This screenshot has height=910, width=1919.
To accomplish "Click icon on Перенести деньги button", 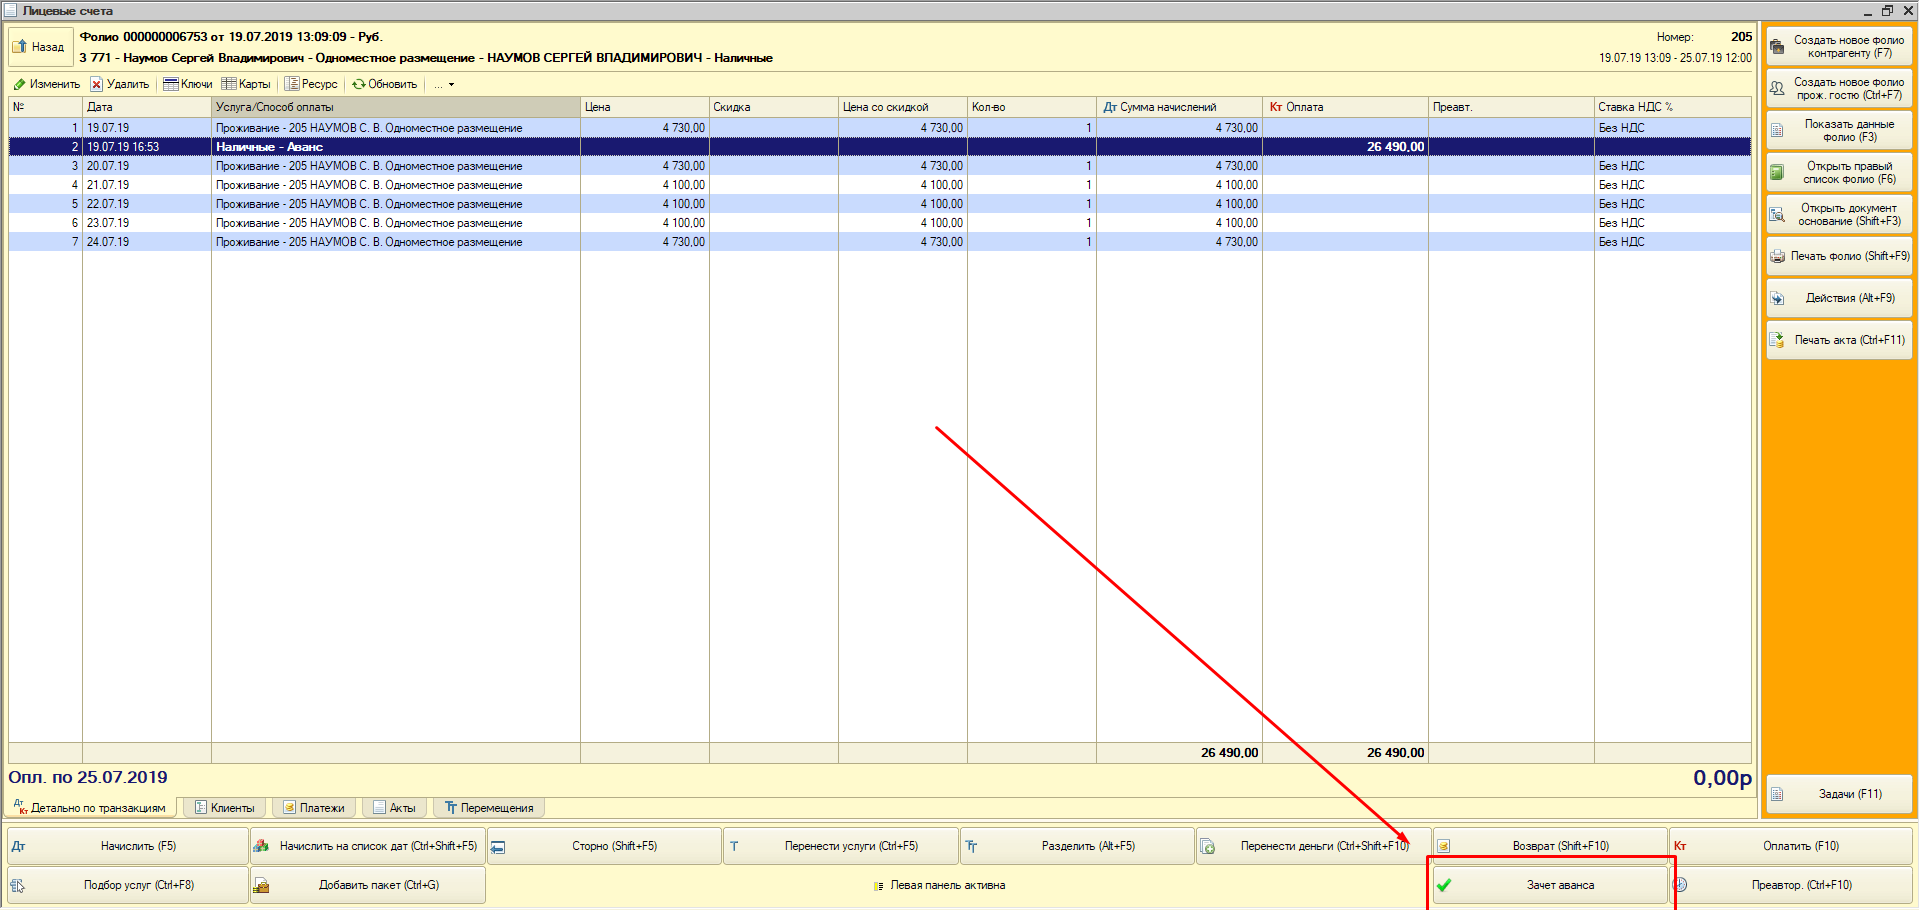I will (x=1207, y=846).
